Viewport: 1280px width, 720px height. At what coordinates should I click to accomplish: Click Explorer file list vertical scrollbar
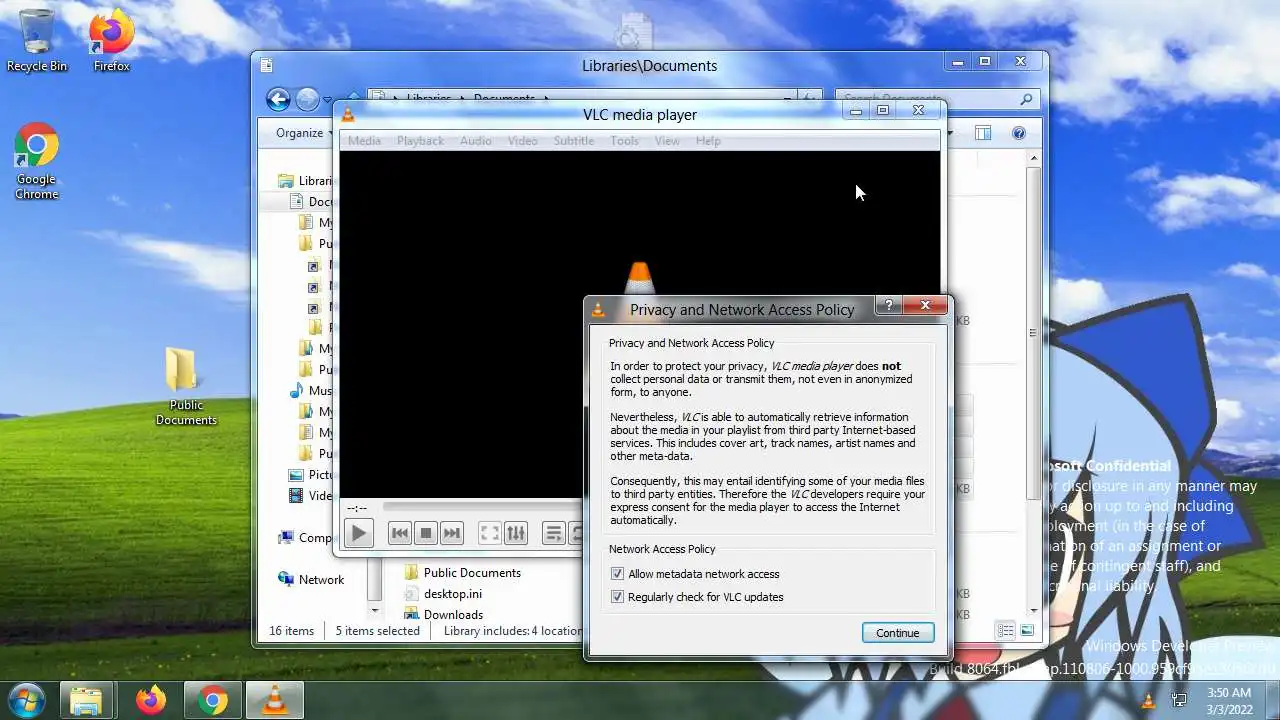pyautogui.click(x=1034, y=333)
